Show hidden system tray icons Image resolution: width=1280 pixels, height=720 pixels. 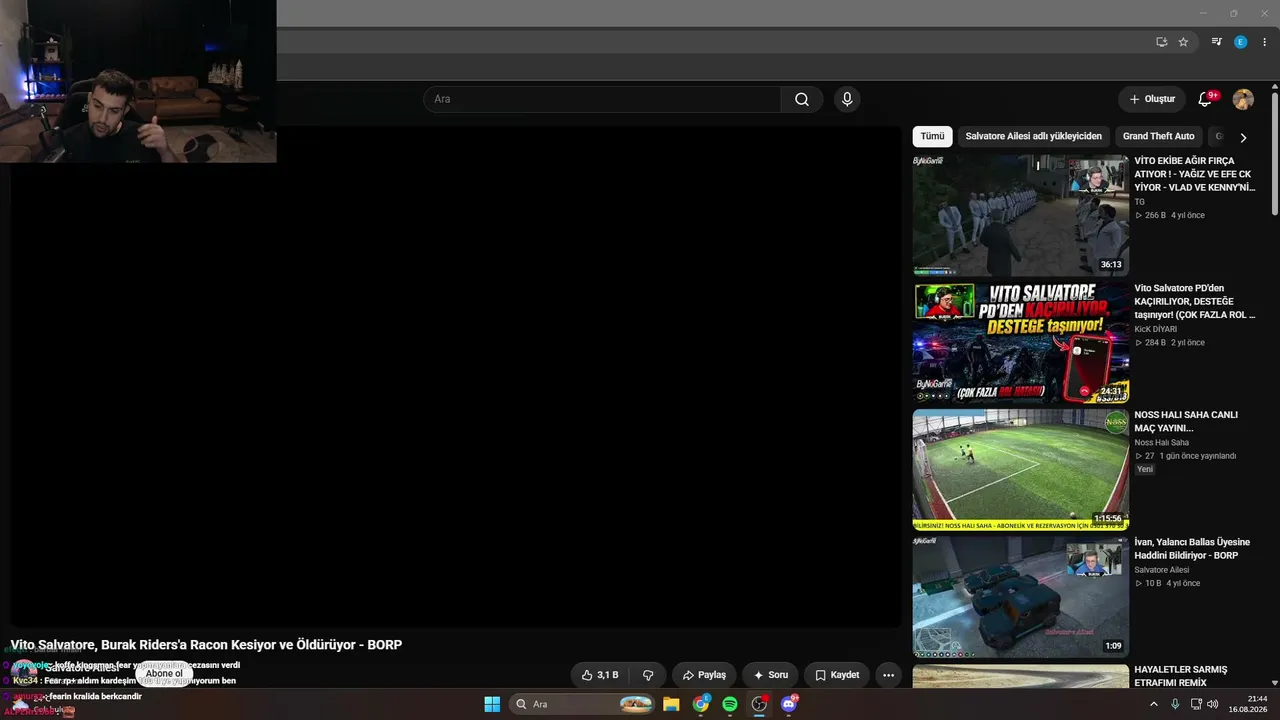pyautogui.click(x=1153, y=704)
